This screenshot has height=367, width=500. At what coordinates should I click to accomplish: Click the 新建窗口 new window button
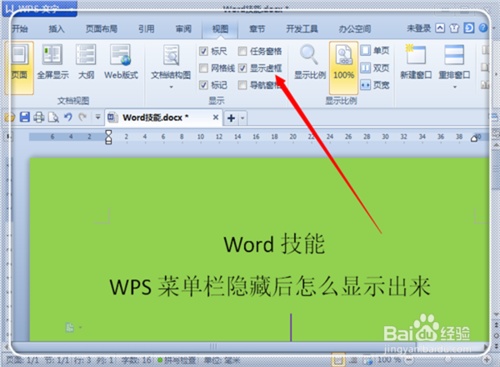(416, 62)
